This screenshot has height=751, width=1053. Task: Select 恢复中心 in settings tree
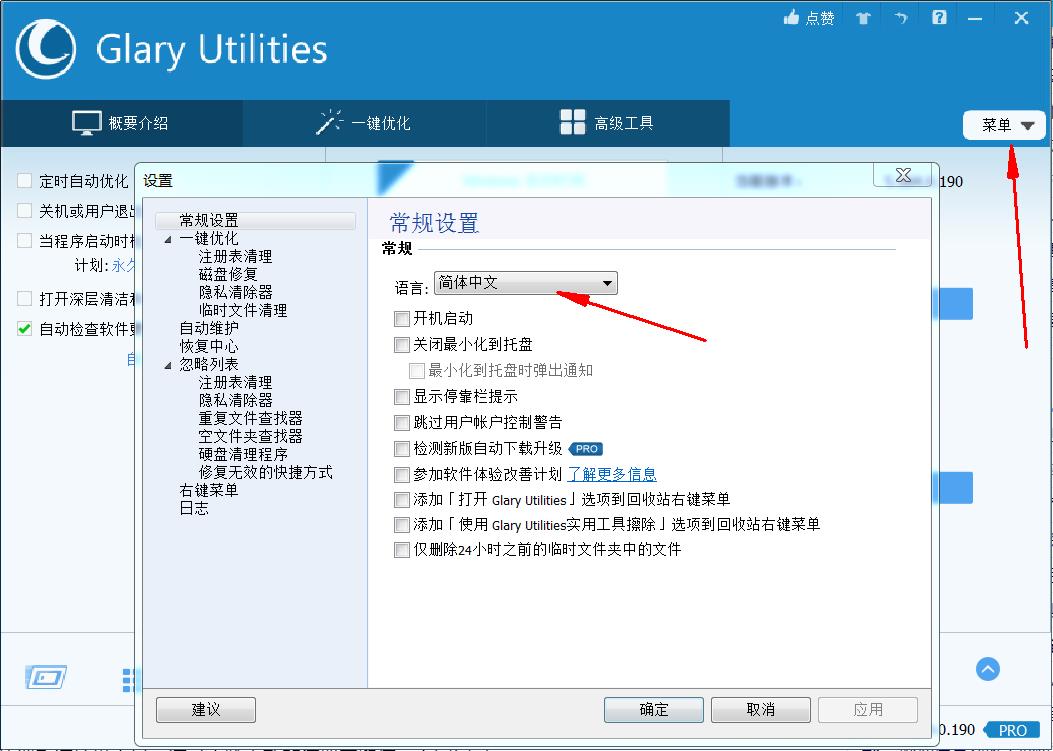209,346
